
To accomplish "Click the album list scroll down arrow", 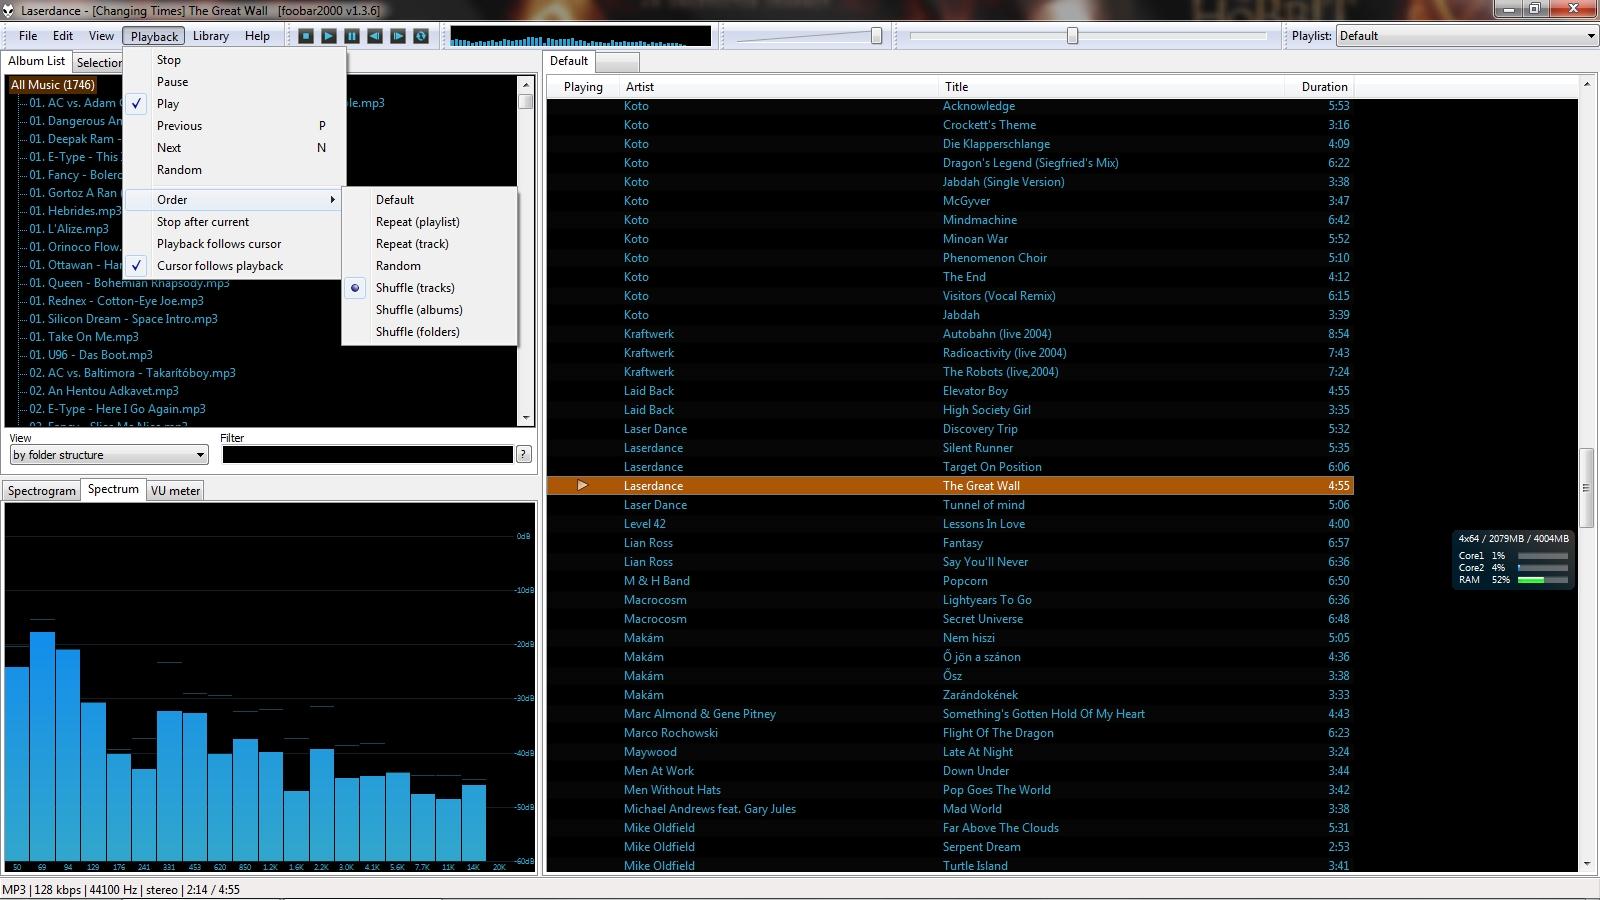I will tap(526, 418).
